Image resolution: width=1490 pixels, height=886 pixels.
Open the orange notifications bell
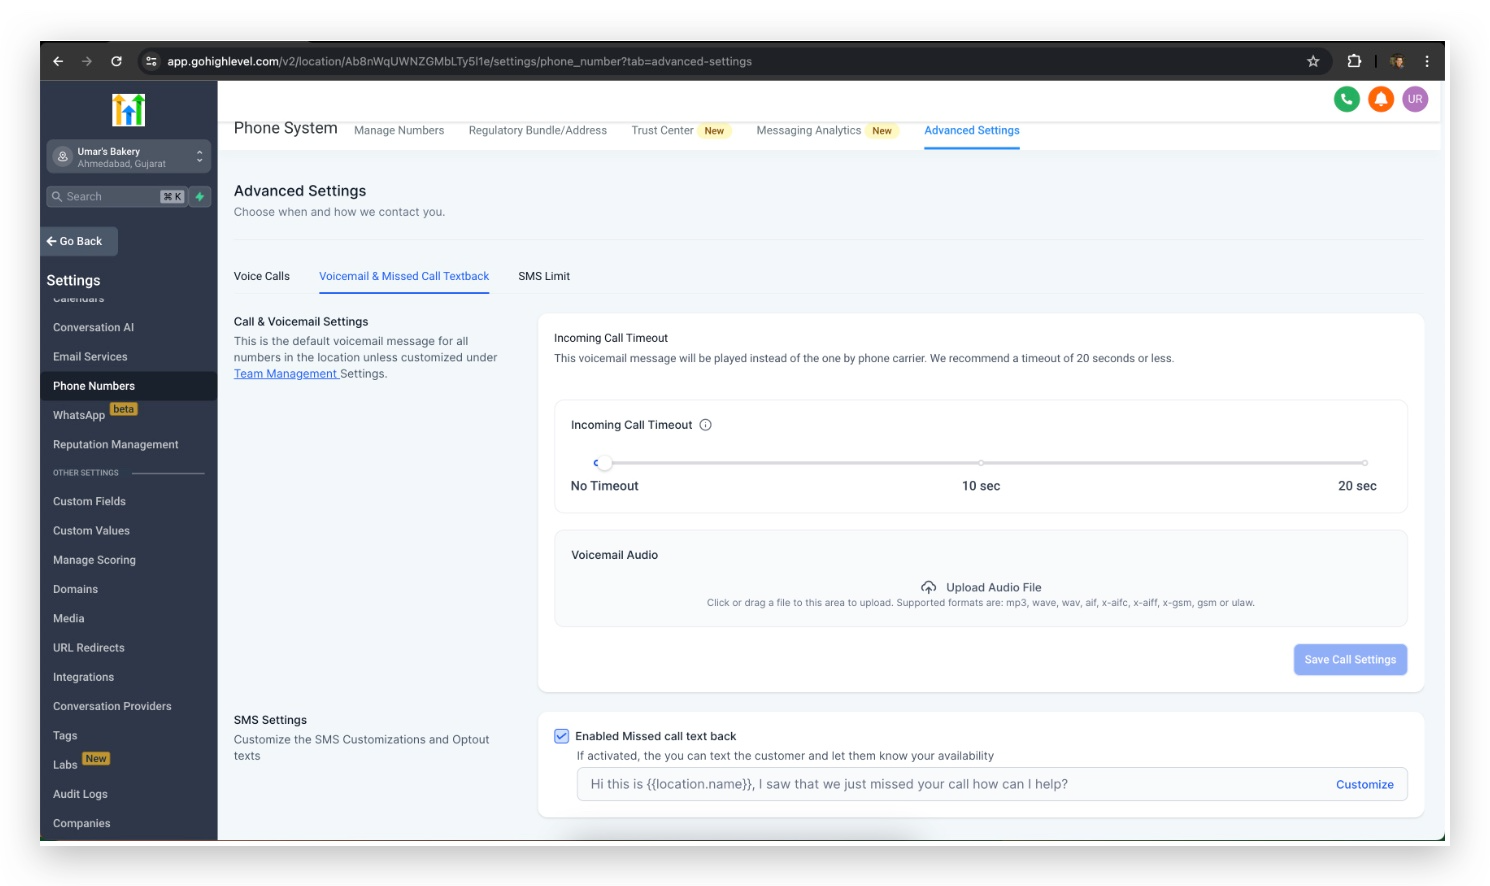pos(1381,99)
